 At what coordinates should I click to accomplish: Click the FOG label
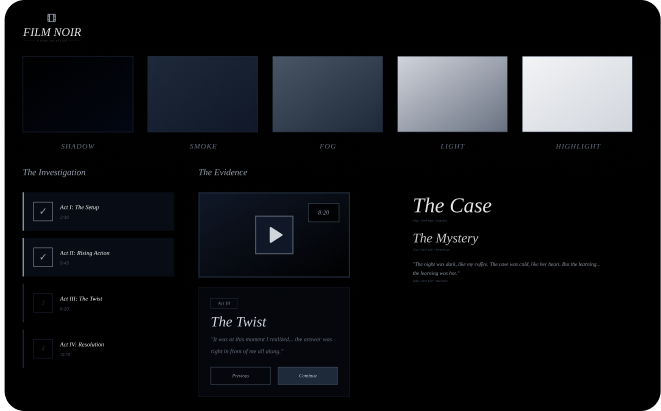coord(328,146)
